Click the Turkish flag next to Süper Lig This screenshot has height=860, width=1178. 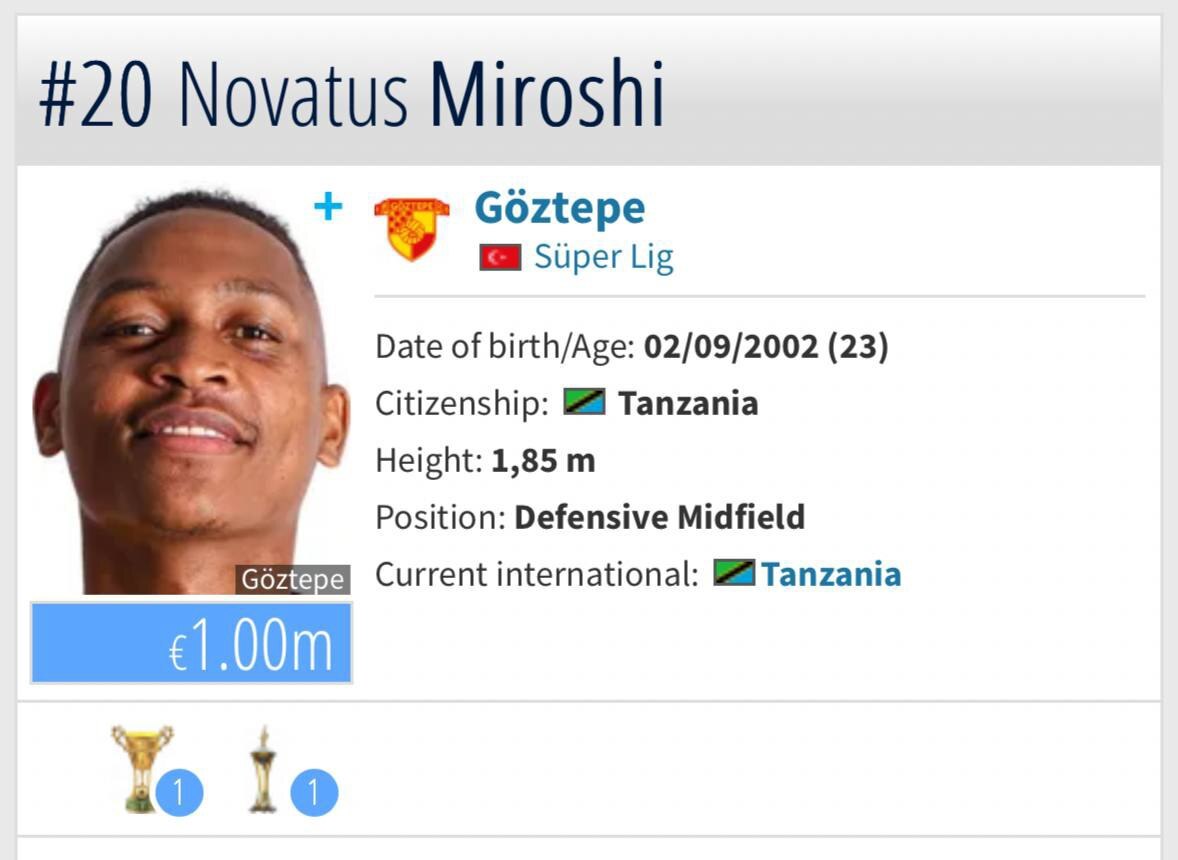pos(500,258)
